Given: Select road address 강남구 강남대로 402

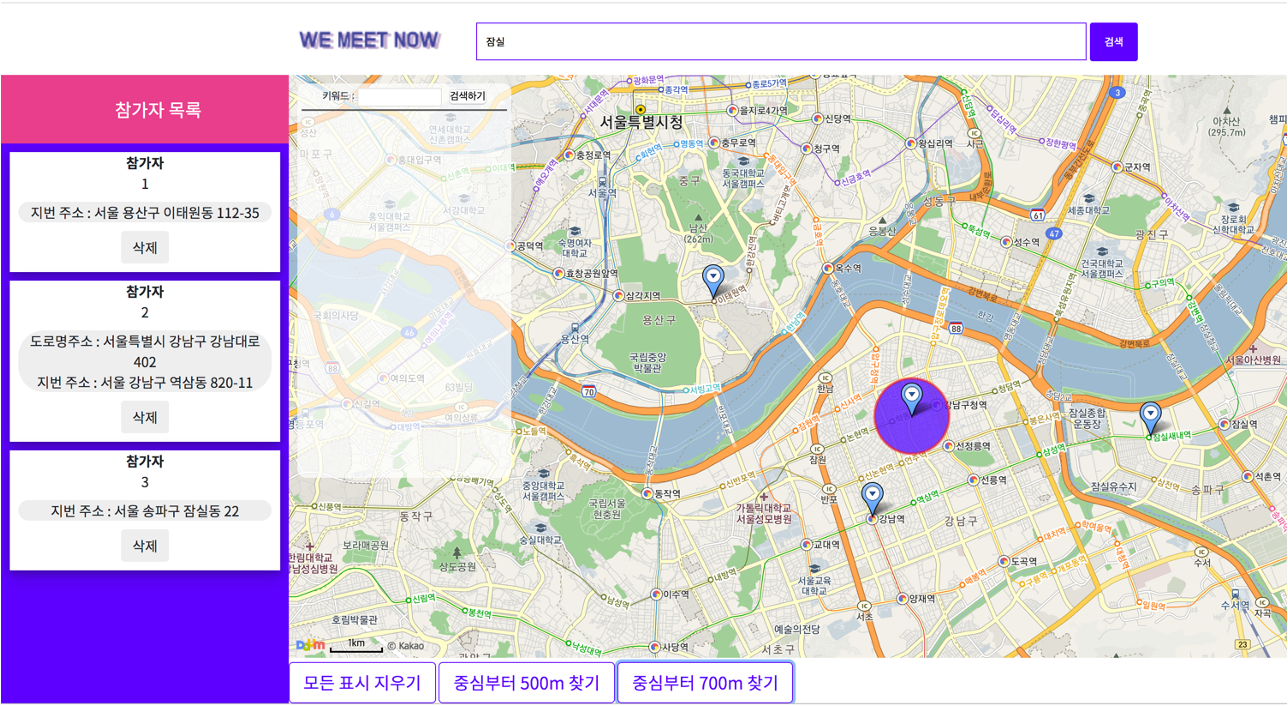Looking at the screenshot, I should click(145, 351).
